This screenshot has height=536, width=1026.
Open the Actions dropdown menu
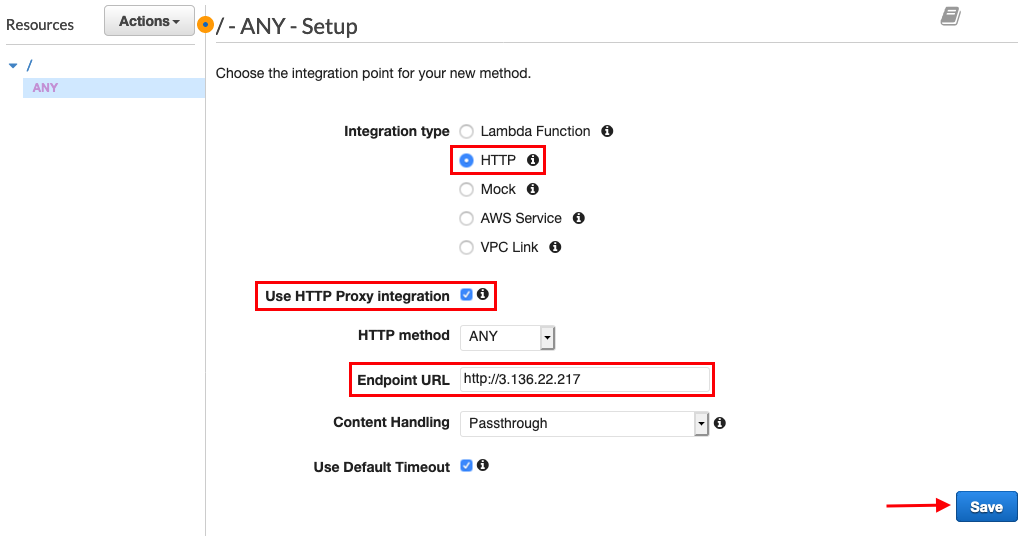click(149, 21)
